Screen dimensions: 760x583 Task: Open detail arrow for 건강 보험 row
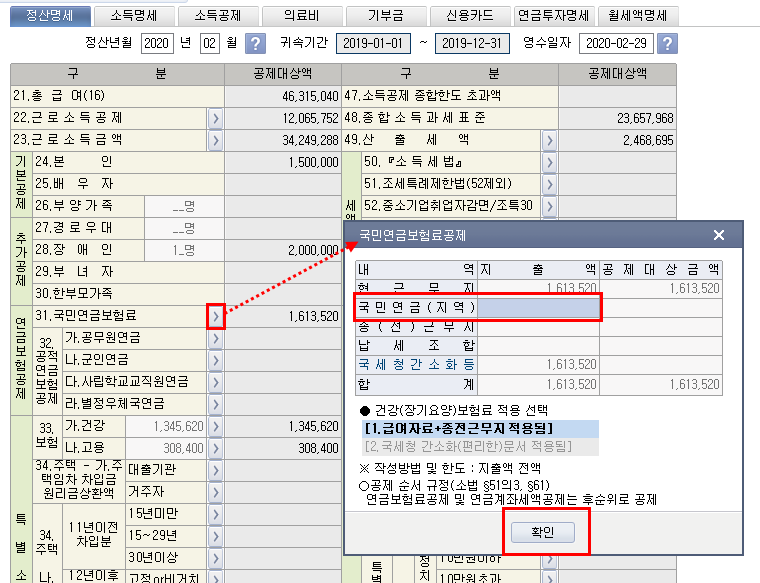tap(216, 427)
